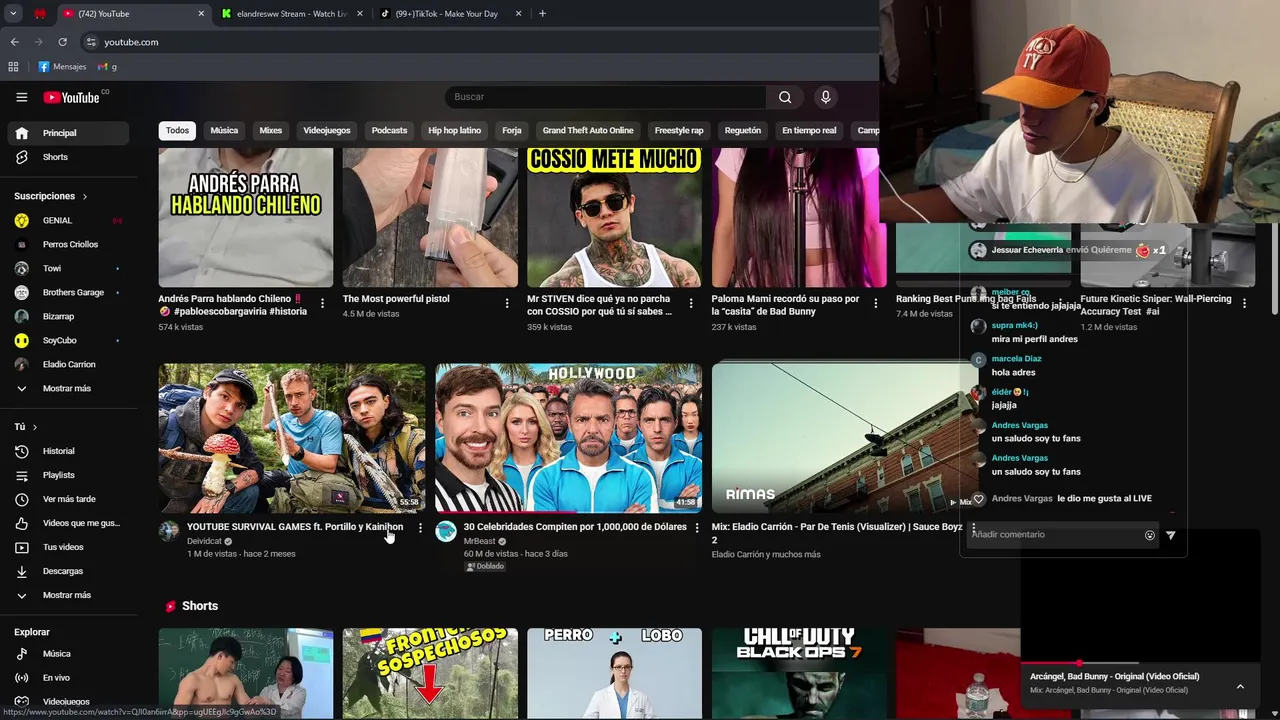The image size is (1280, 720).
Task: Open Historial in sidebar
Action: 68,451
